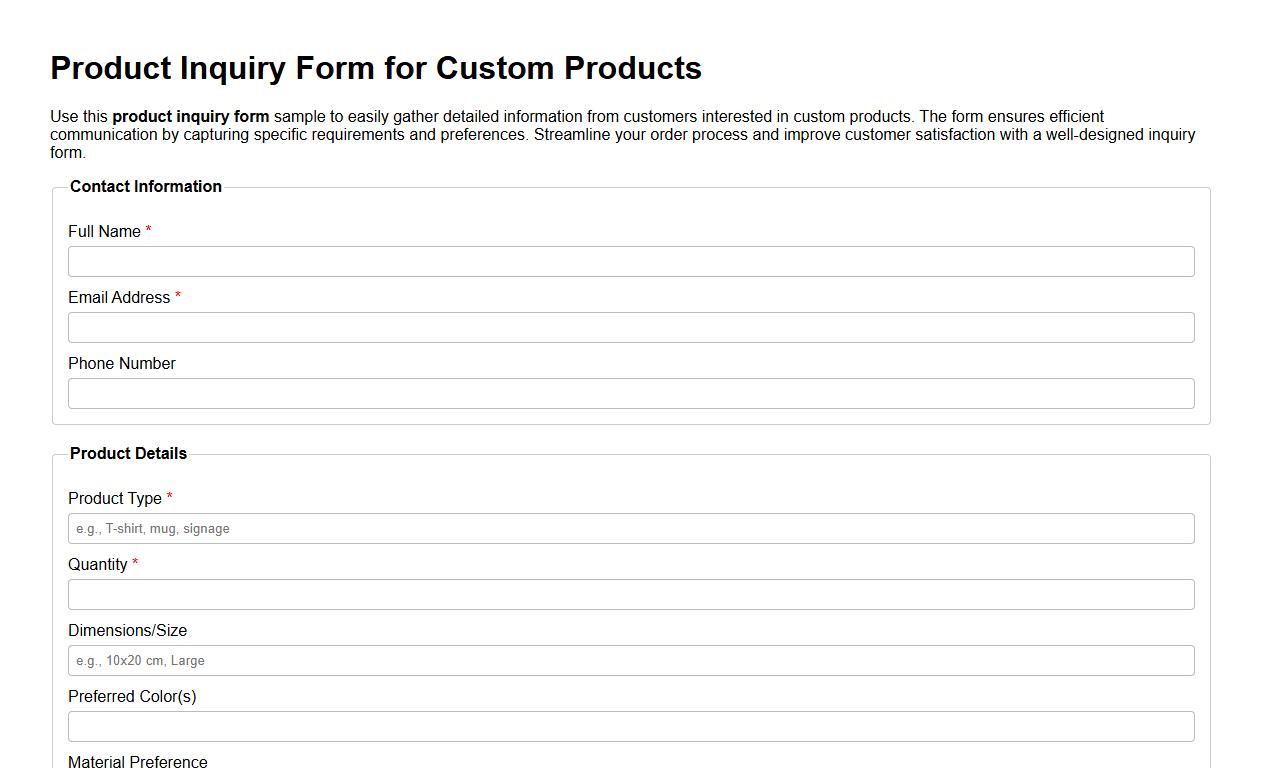
Task: Click the Quantity label
Action: click(99, 564)
